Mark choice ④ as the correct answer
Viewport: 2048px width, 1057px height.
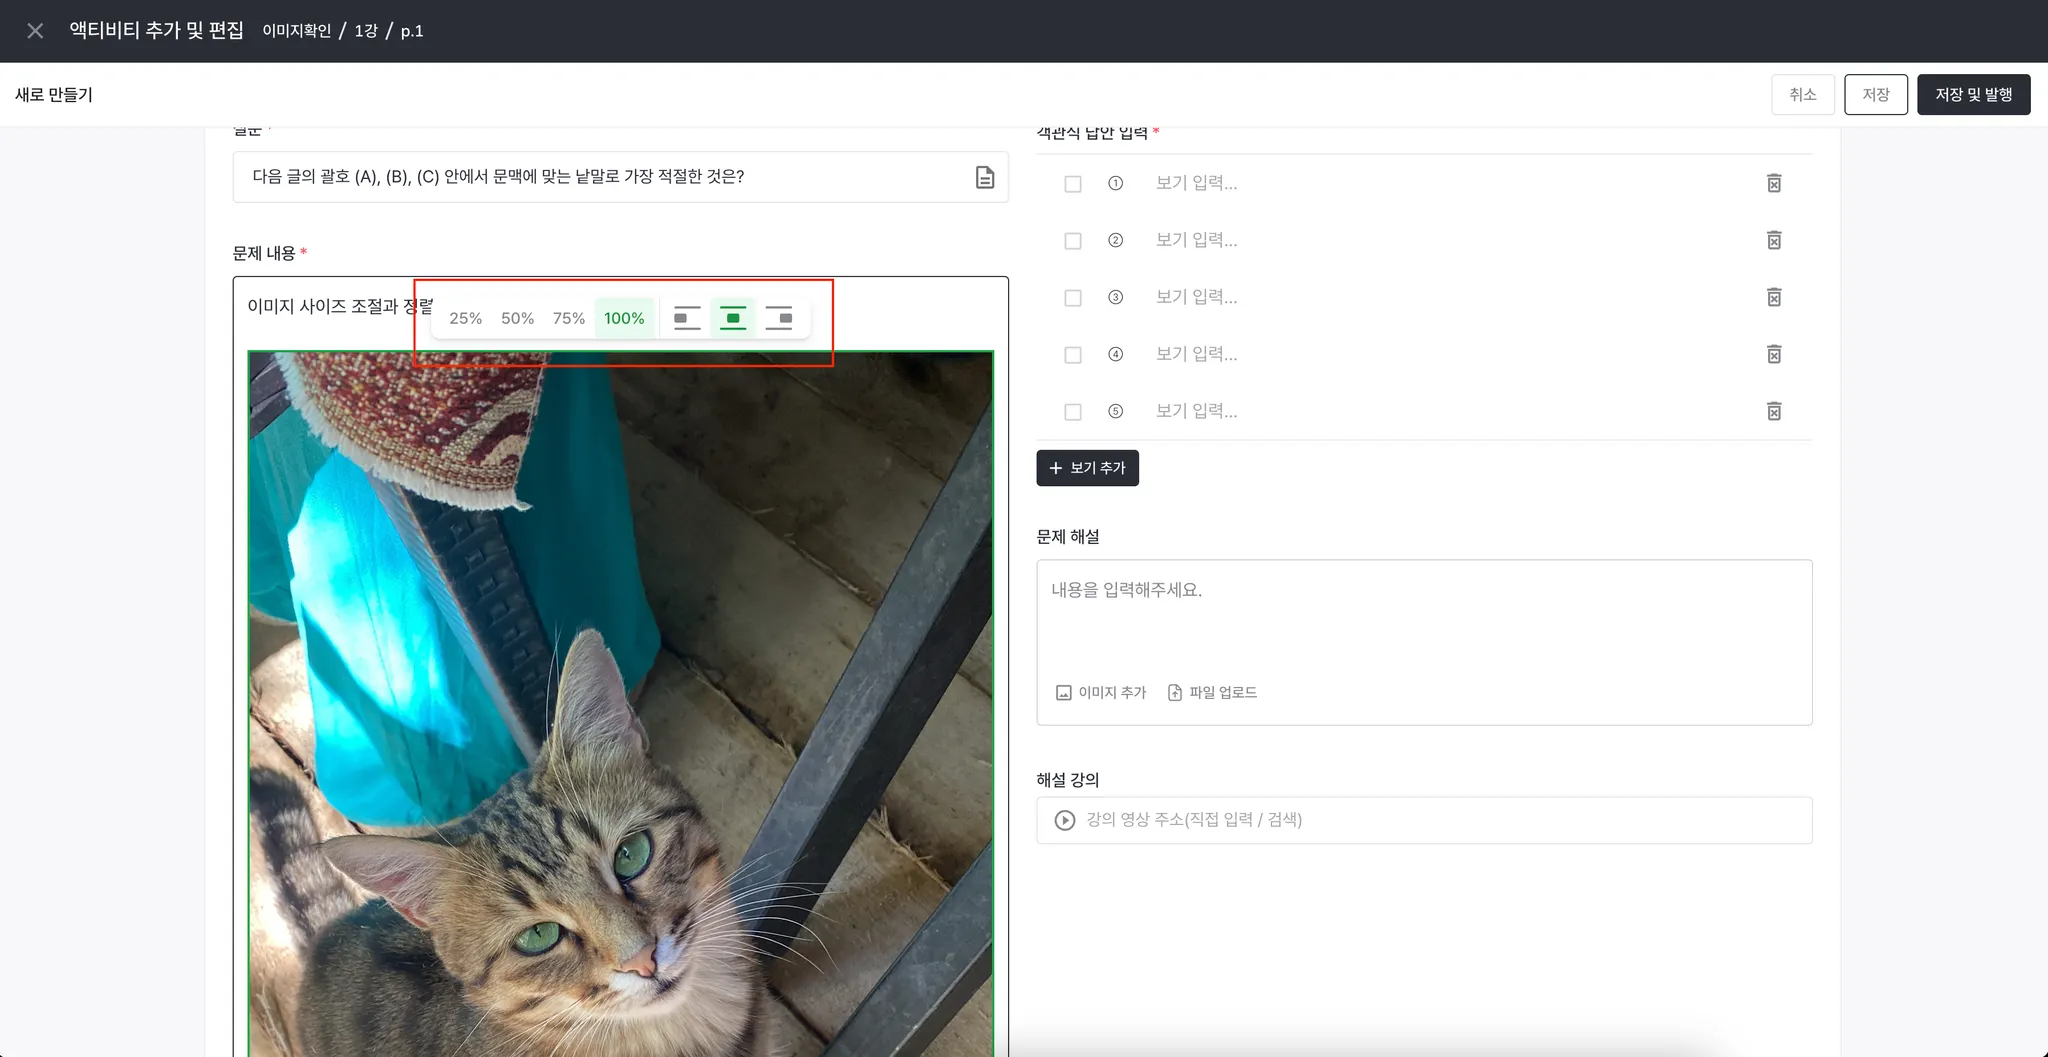[1073, 355]
